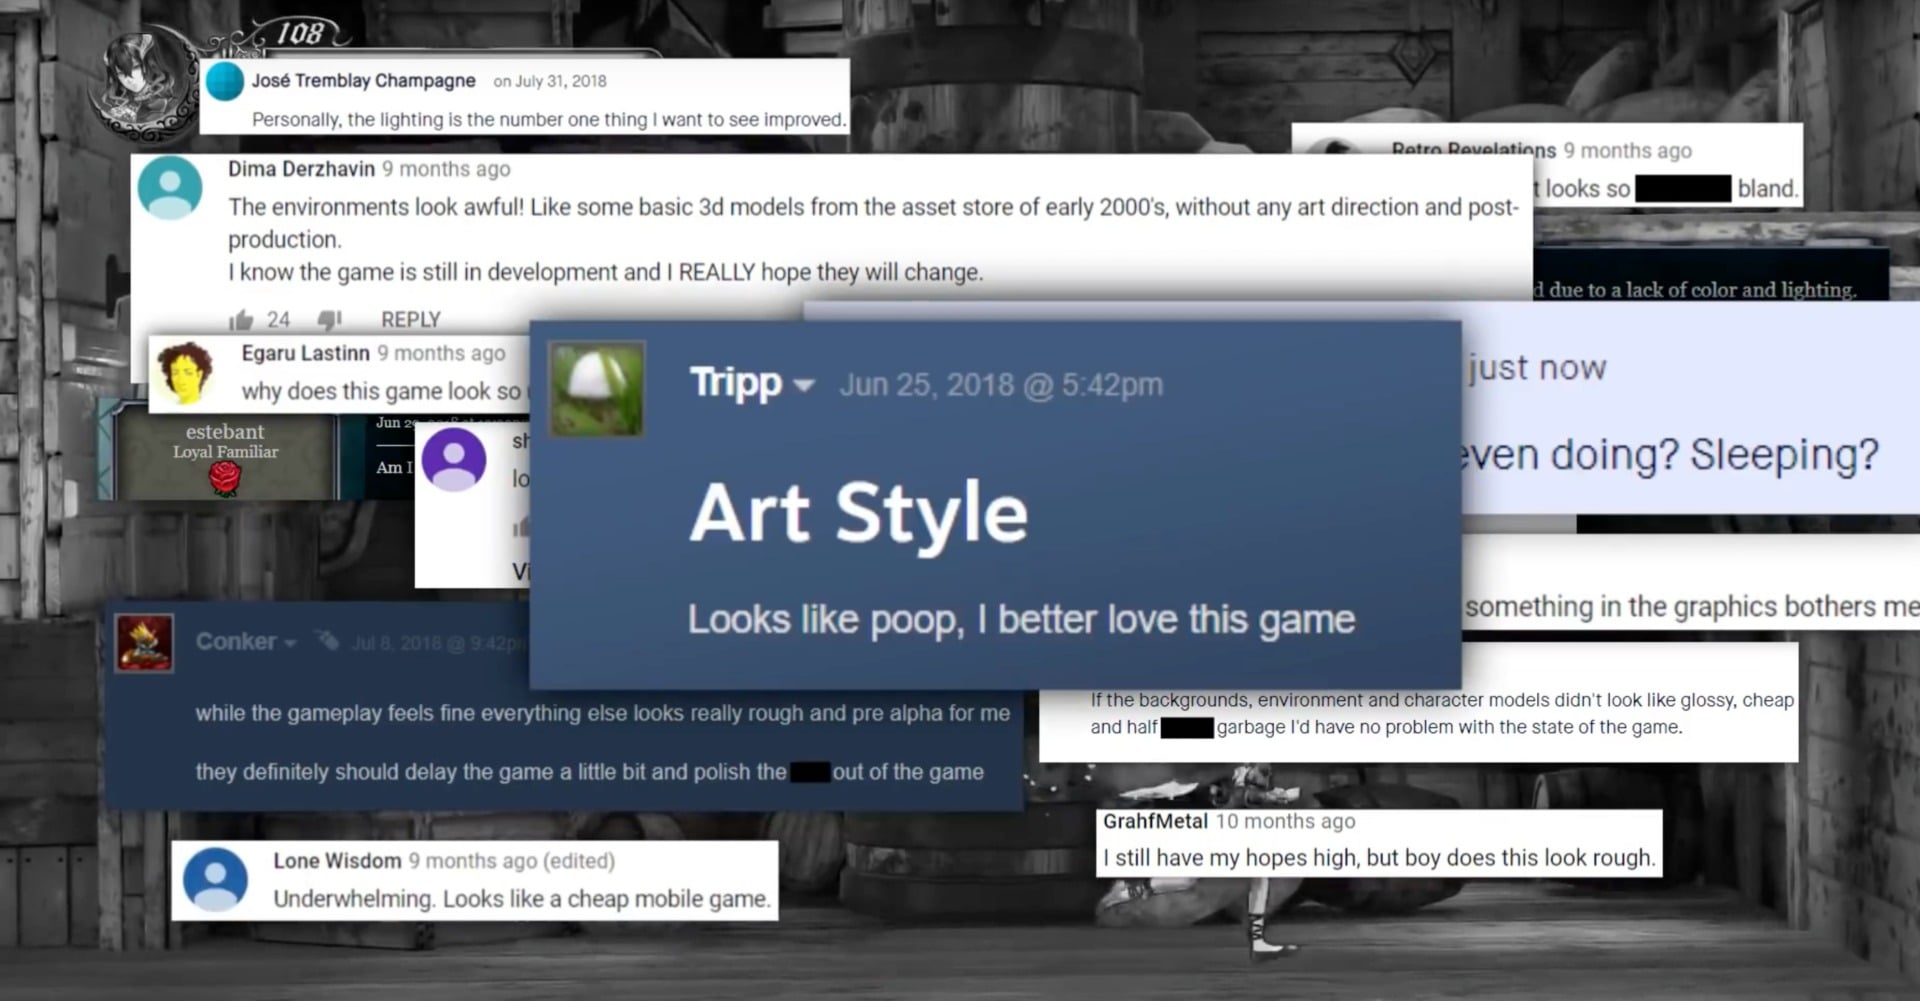Click Lone Wisdom's default avatar icon

pos(213,878)
